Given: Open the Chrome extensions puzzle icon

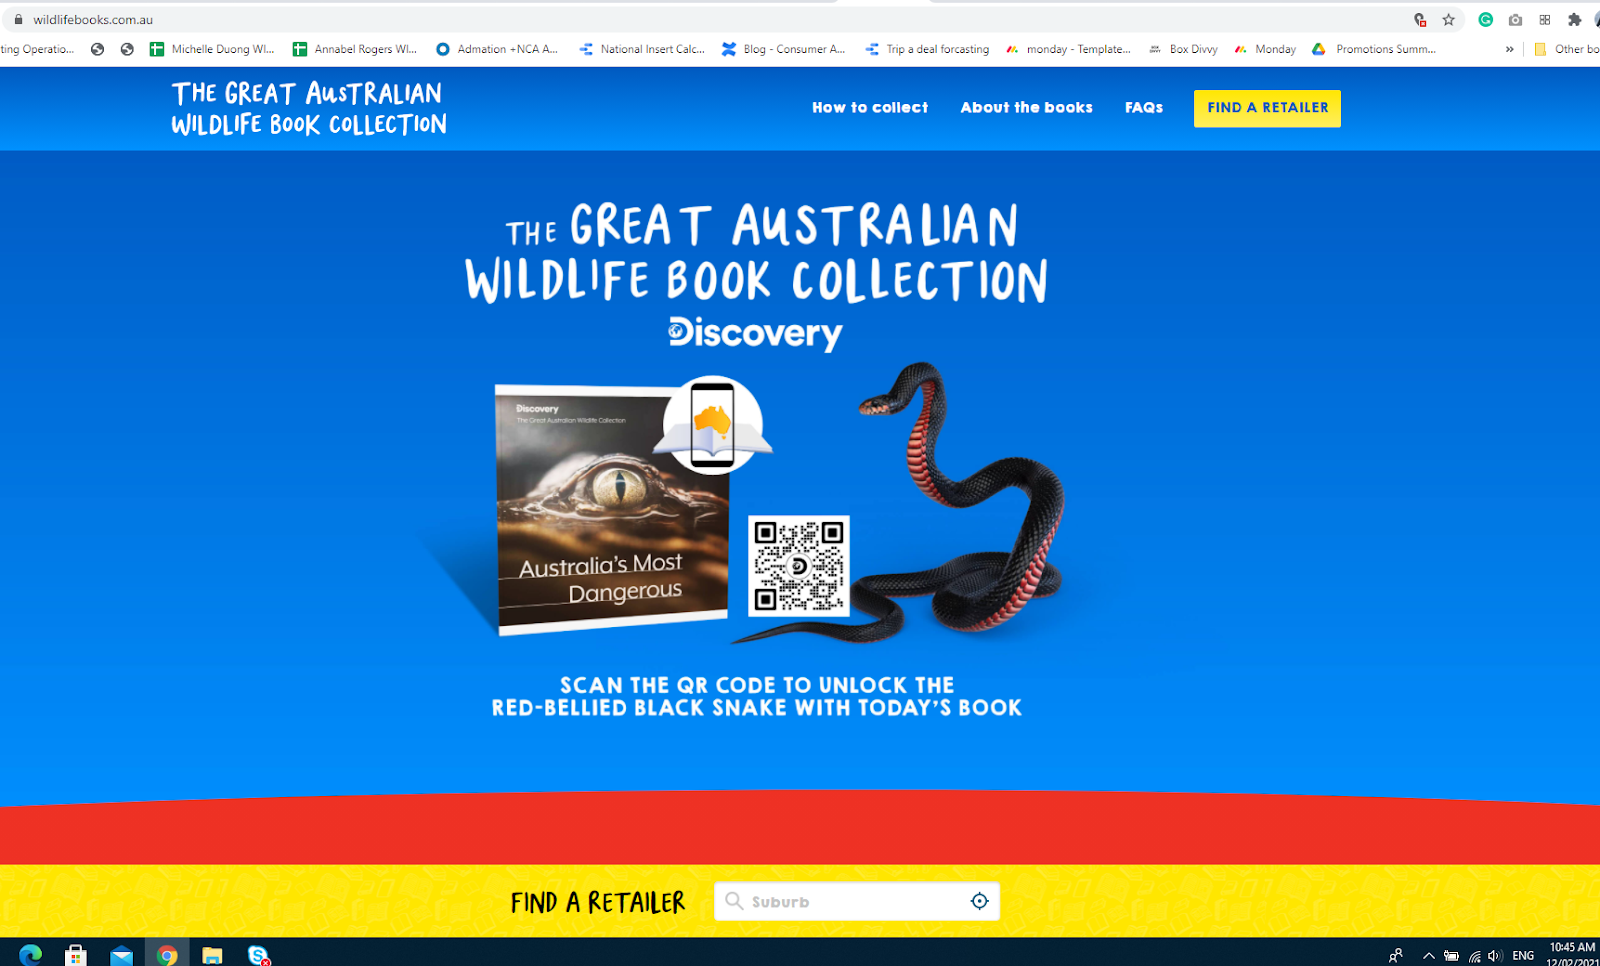Looking at the screenshot, I should (1575, 20).
